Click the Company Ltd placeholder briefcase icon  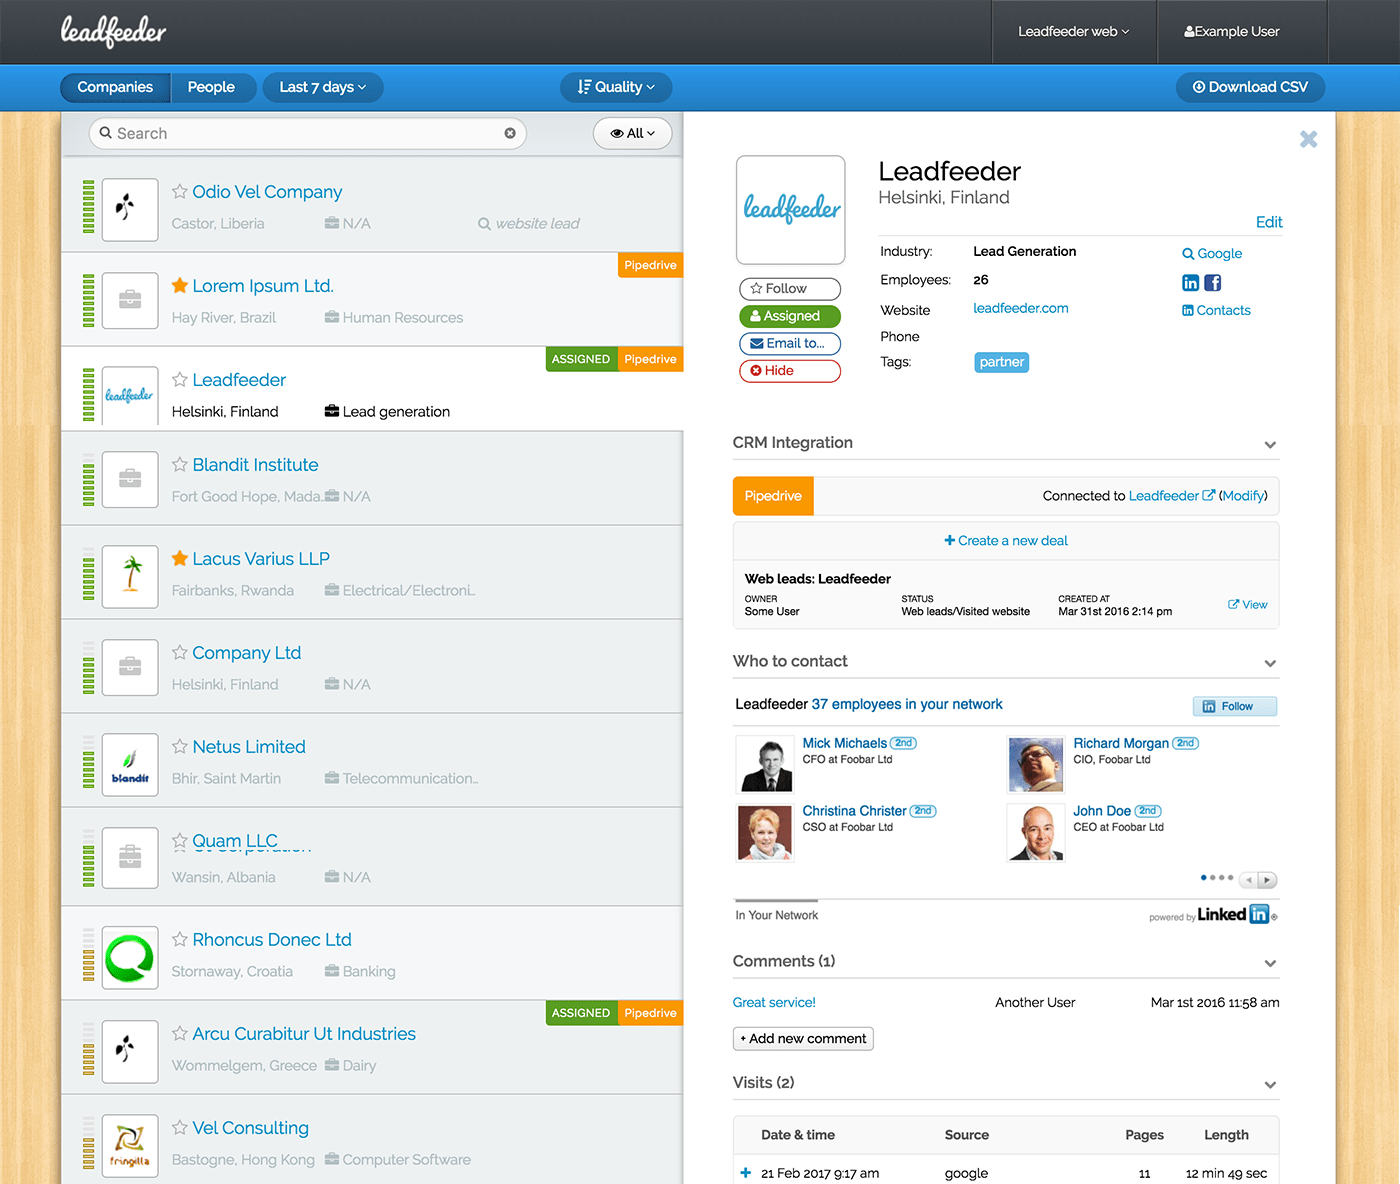pos(130,667)
